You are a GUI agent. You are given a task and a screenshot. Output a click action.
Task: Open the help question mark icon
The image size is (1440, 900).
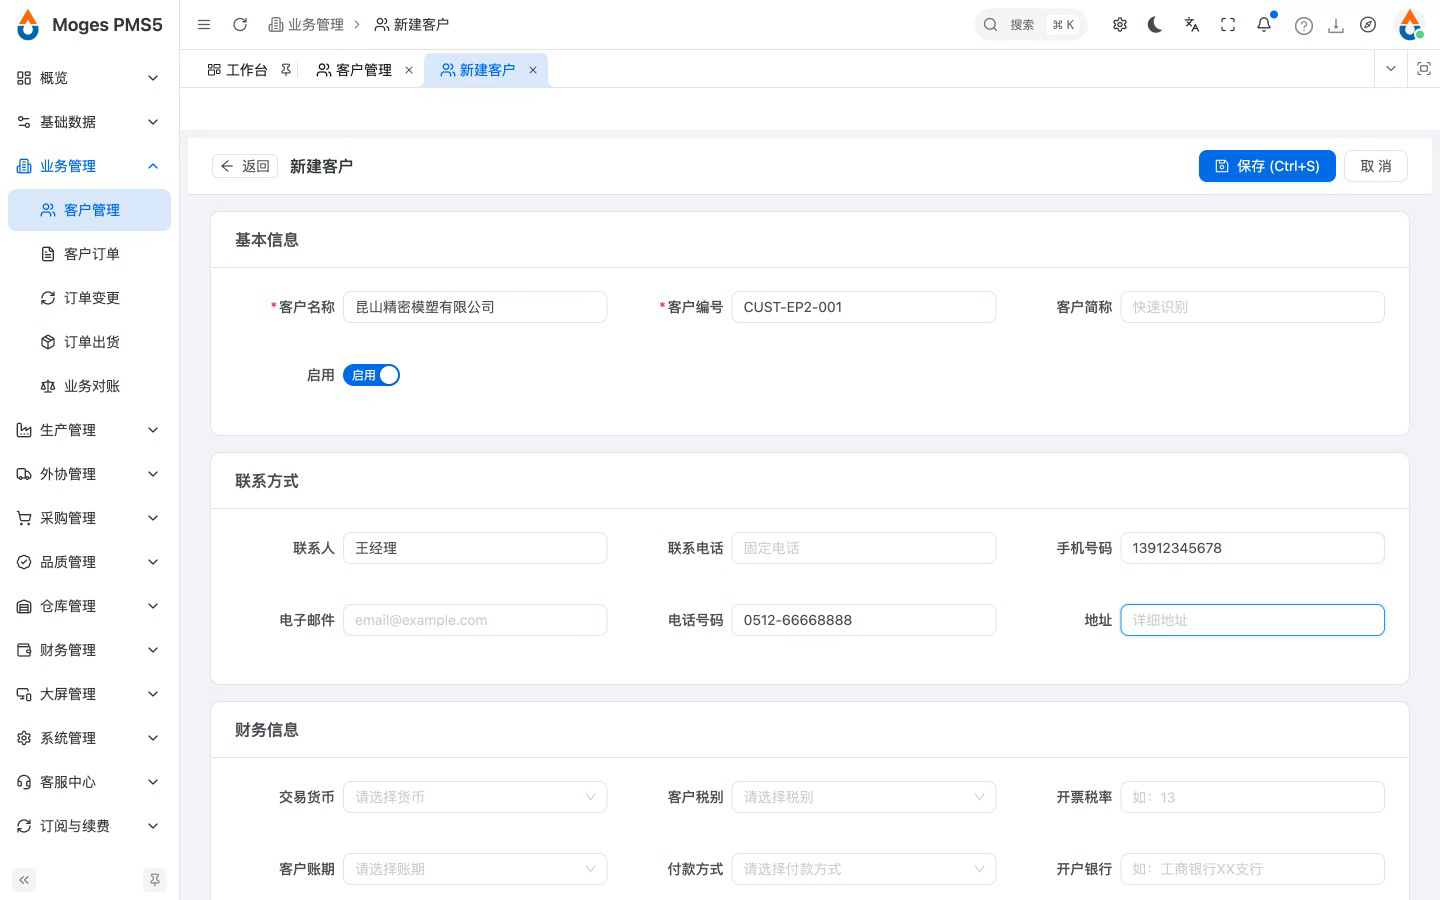[x=1304, y=25]
